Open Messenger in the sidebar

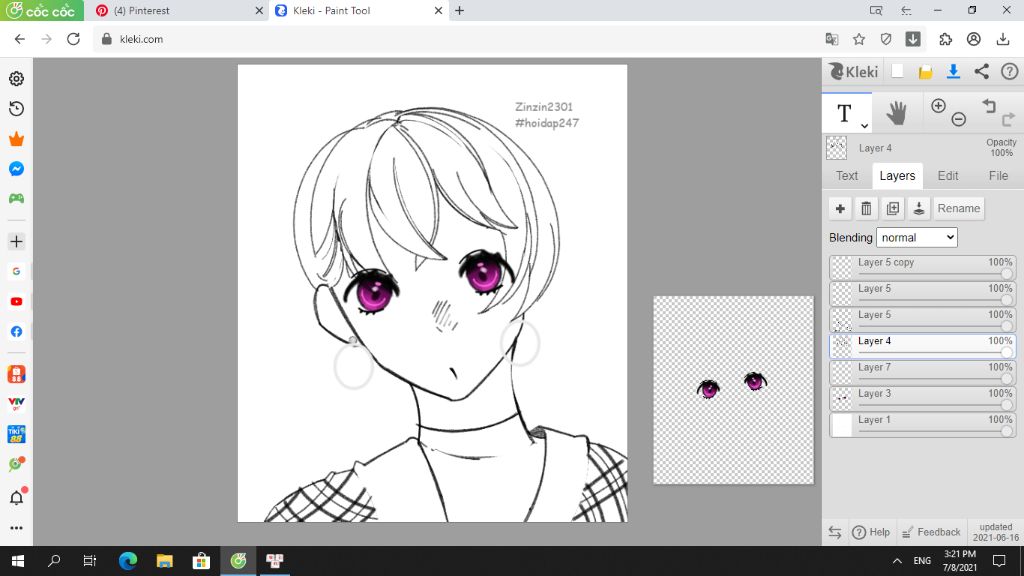pos(16,169)
